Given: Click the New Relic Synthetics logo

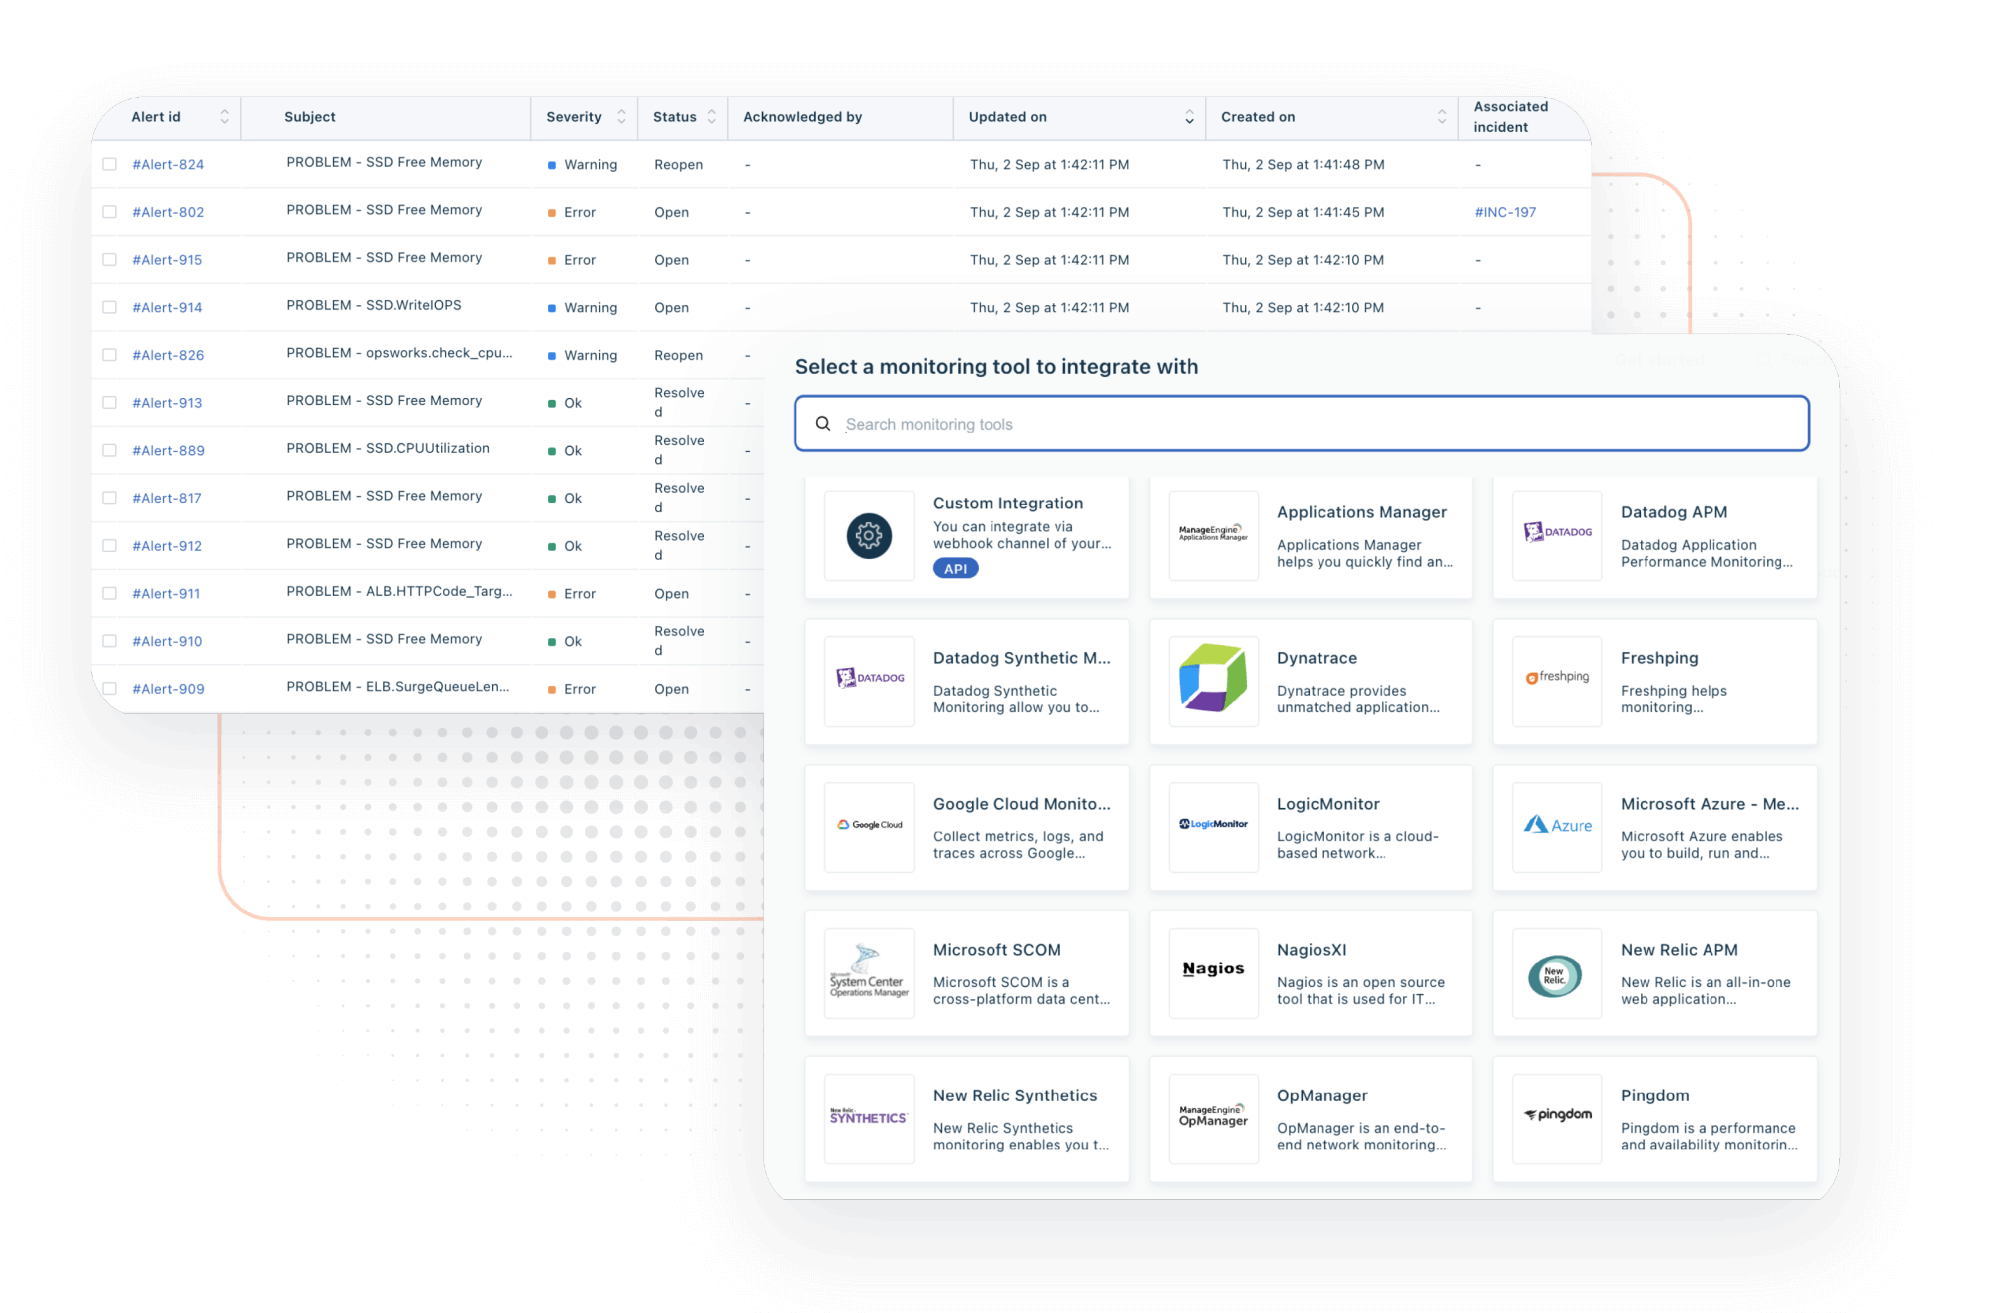Looking at the screenshot, I should click(x=868, y=1116).
